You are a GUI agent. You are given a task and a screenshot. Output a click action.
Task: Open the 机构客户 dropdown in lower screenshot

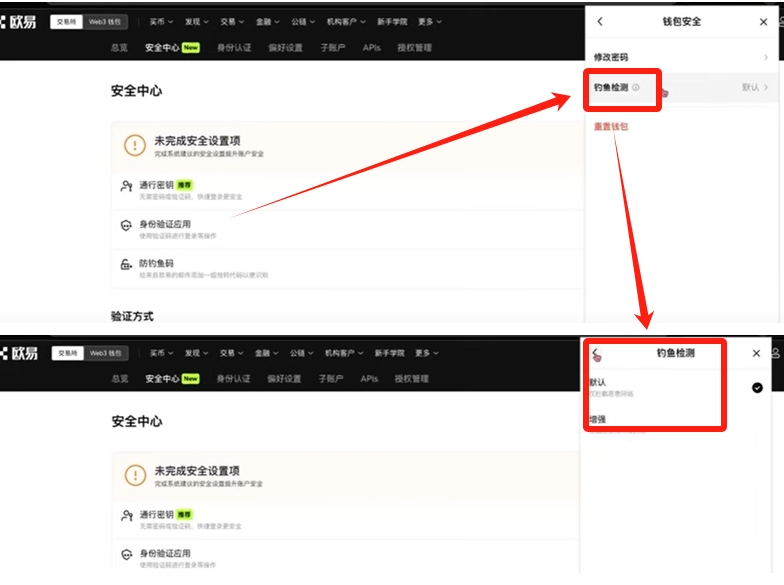coord(344,353)
